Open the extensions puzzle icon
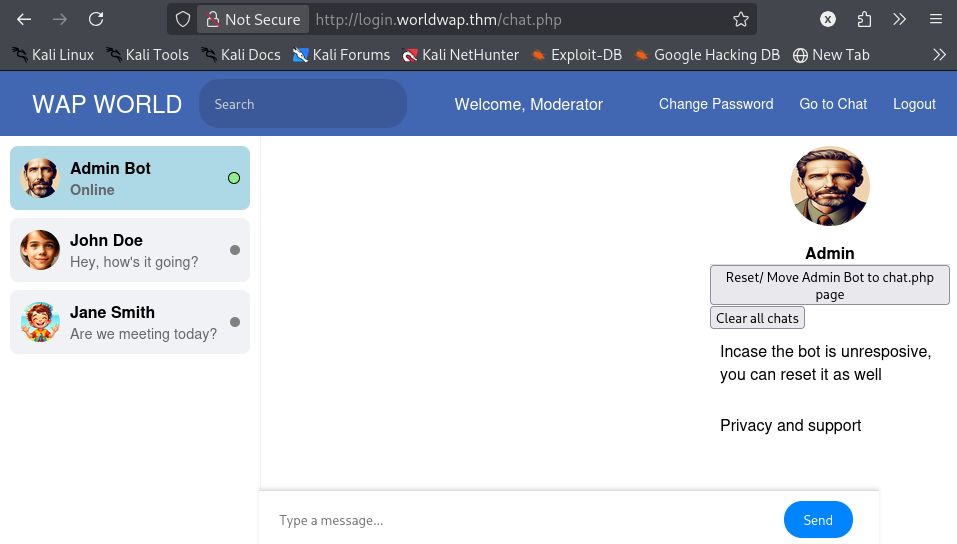The height and width of the screenshot is (544, 957). (864, 20)
